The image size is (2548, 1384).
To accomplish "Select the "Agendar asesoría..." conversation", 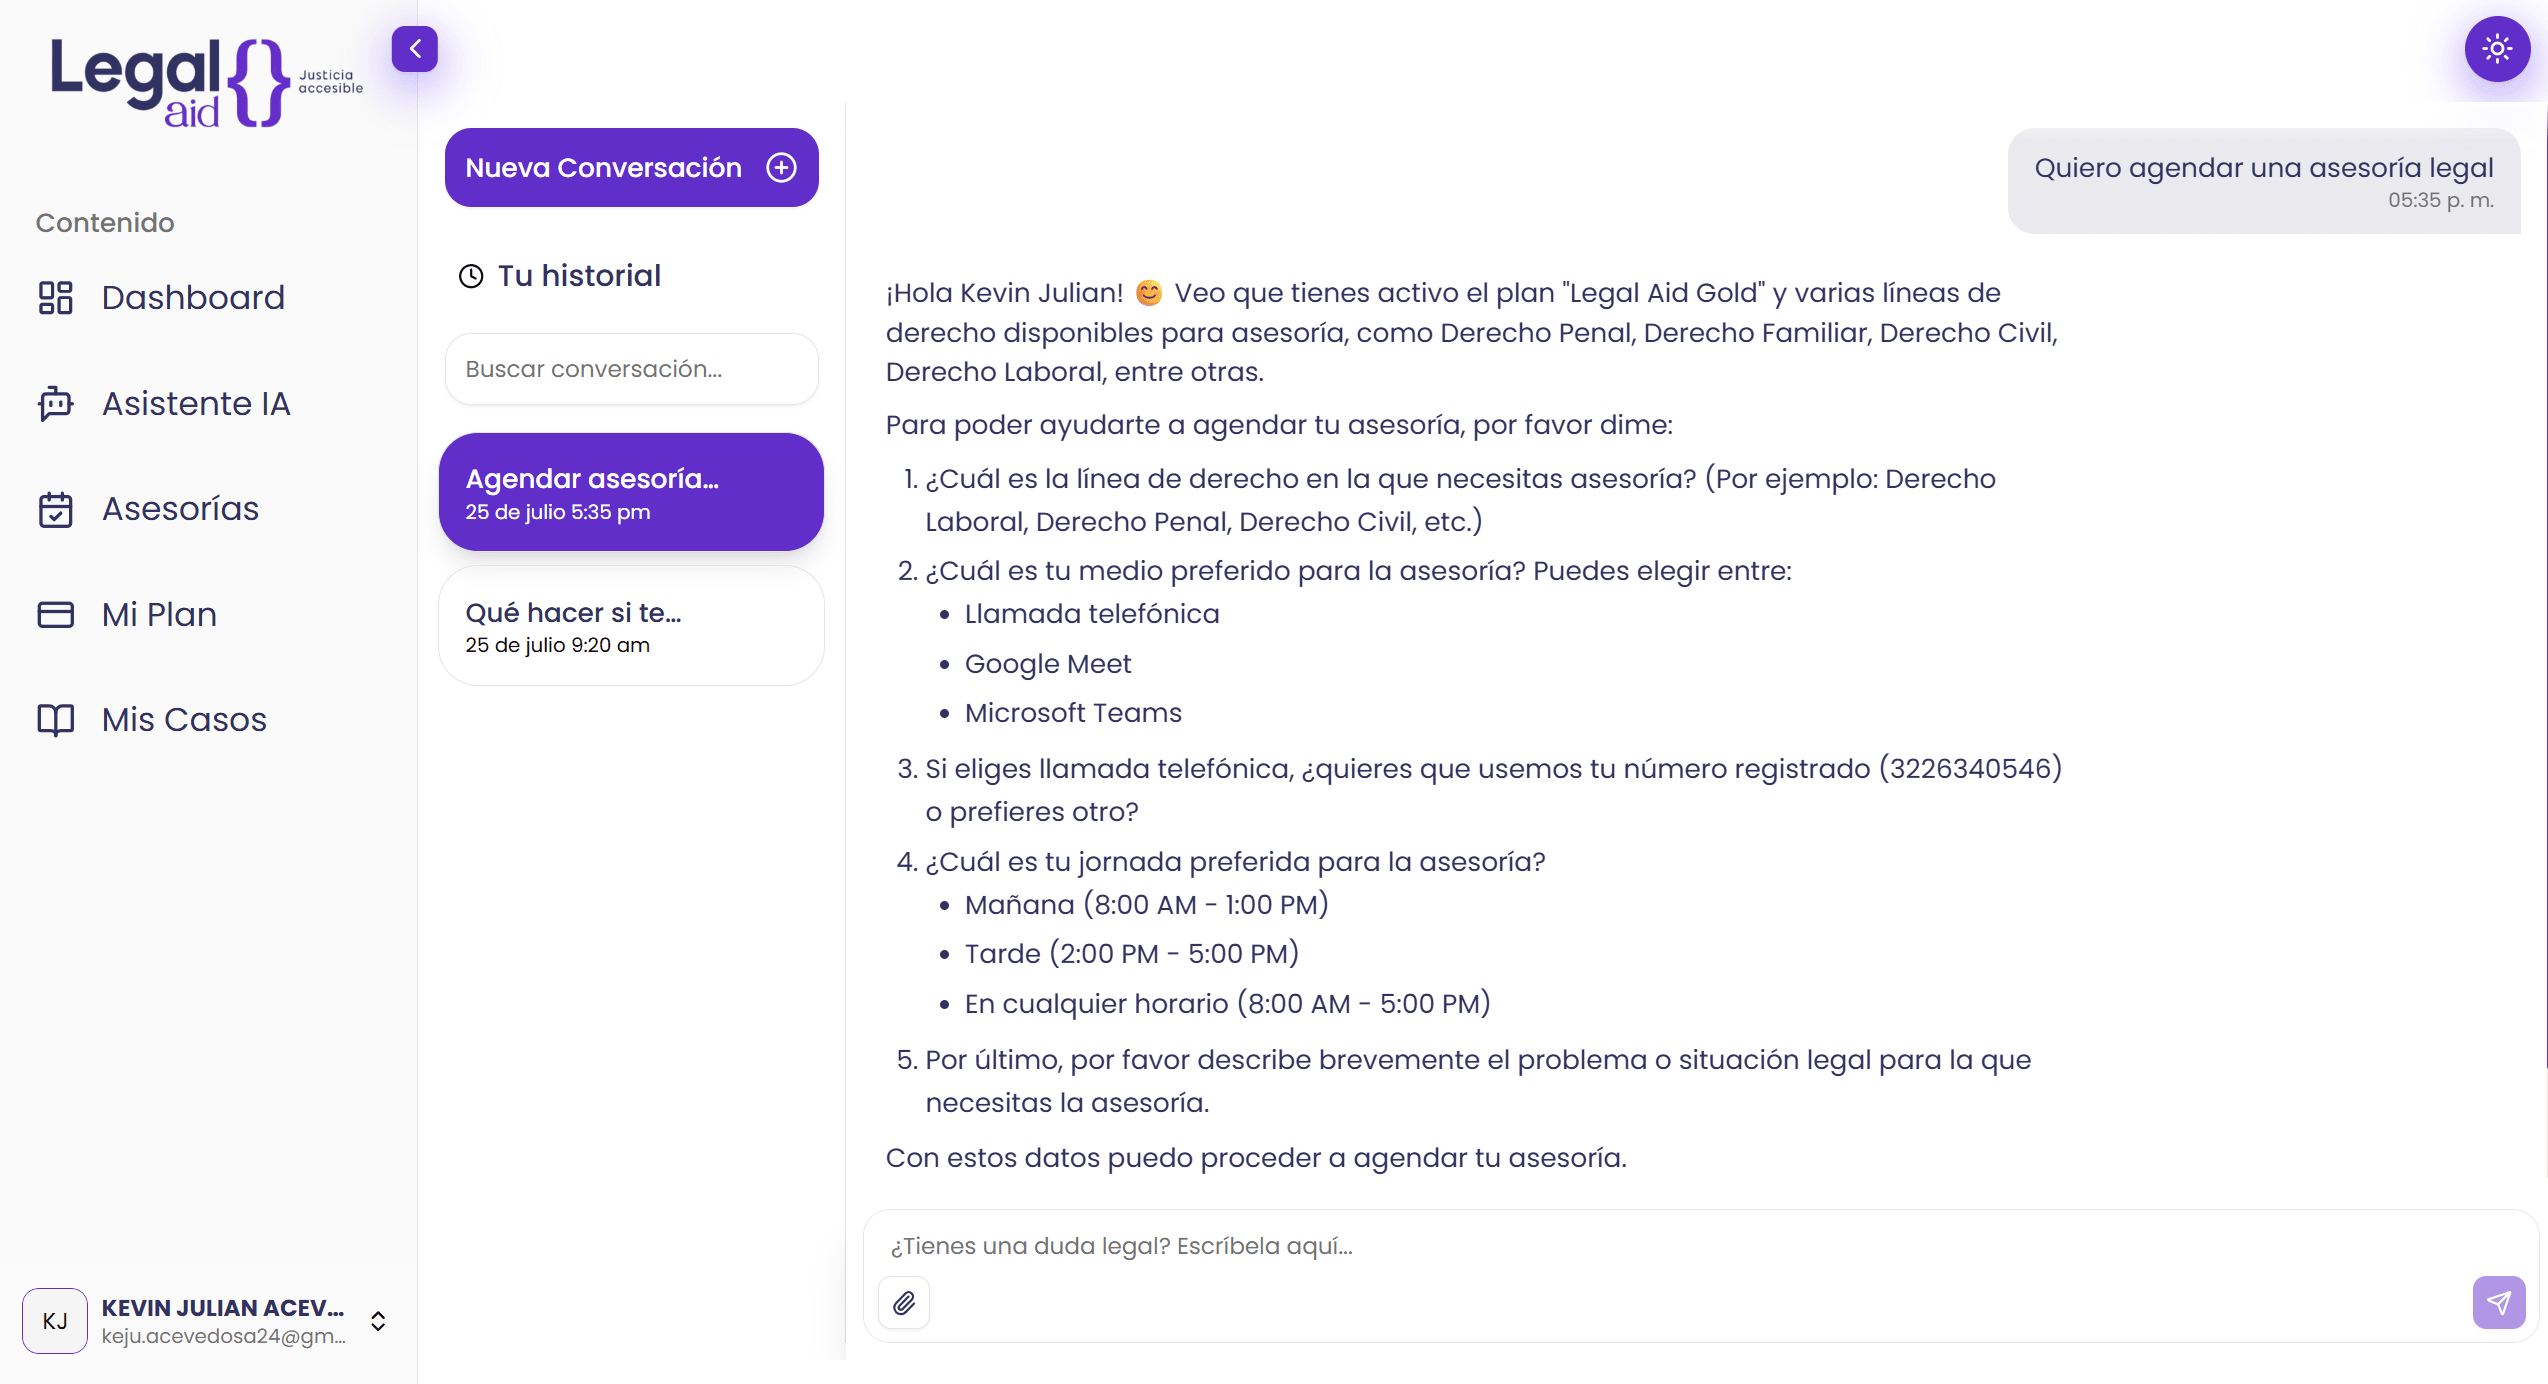I will pos(631,492).
